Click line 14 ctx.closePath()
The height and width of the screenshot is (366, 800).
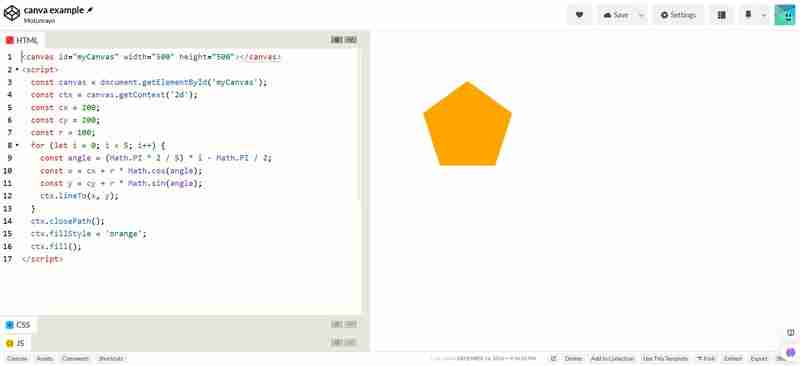pos(67,221)
